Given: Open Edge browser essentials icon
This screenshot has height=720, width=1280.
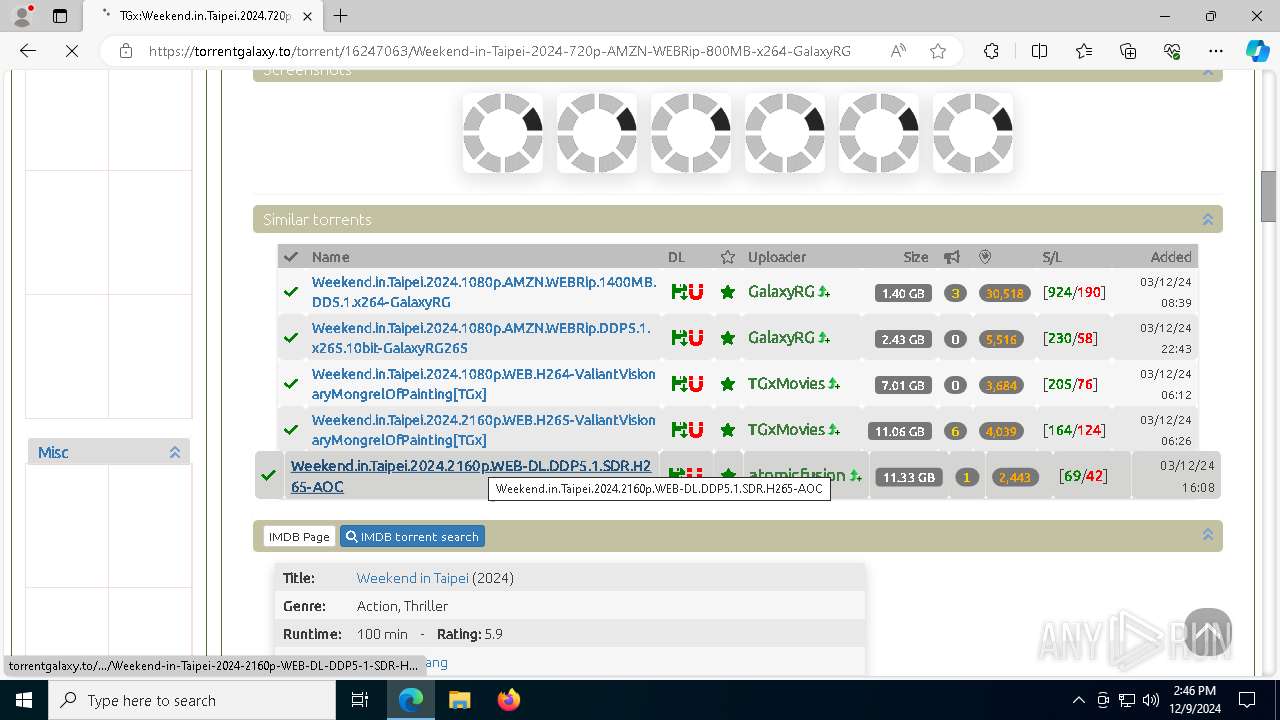Looking at the screenshot, I should [1172, 51].
